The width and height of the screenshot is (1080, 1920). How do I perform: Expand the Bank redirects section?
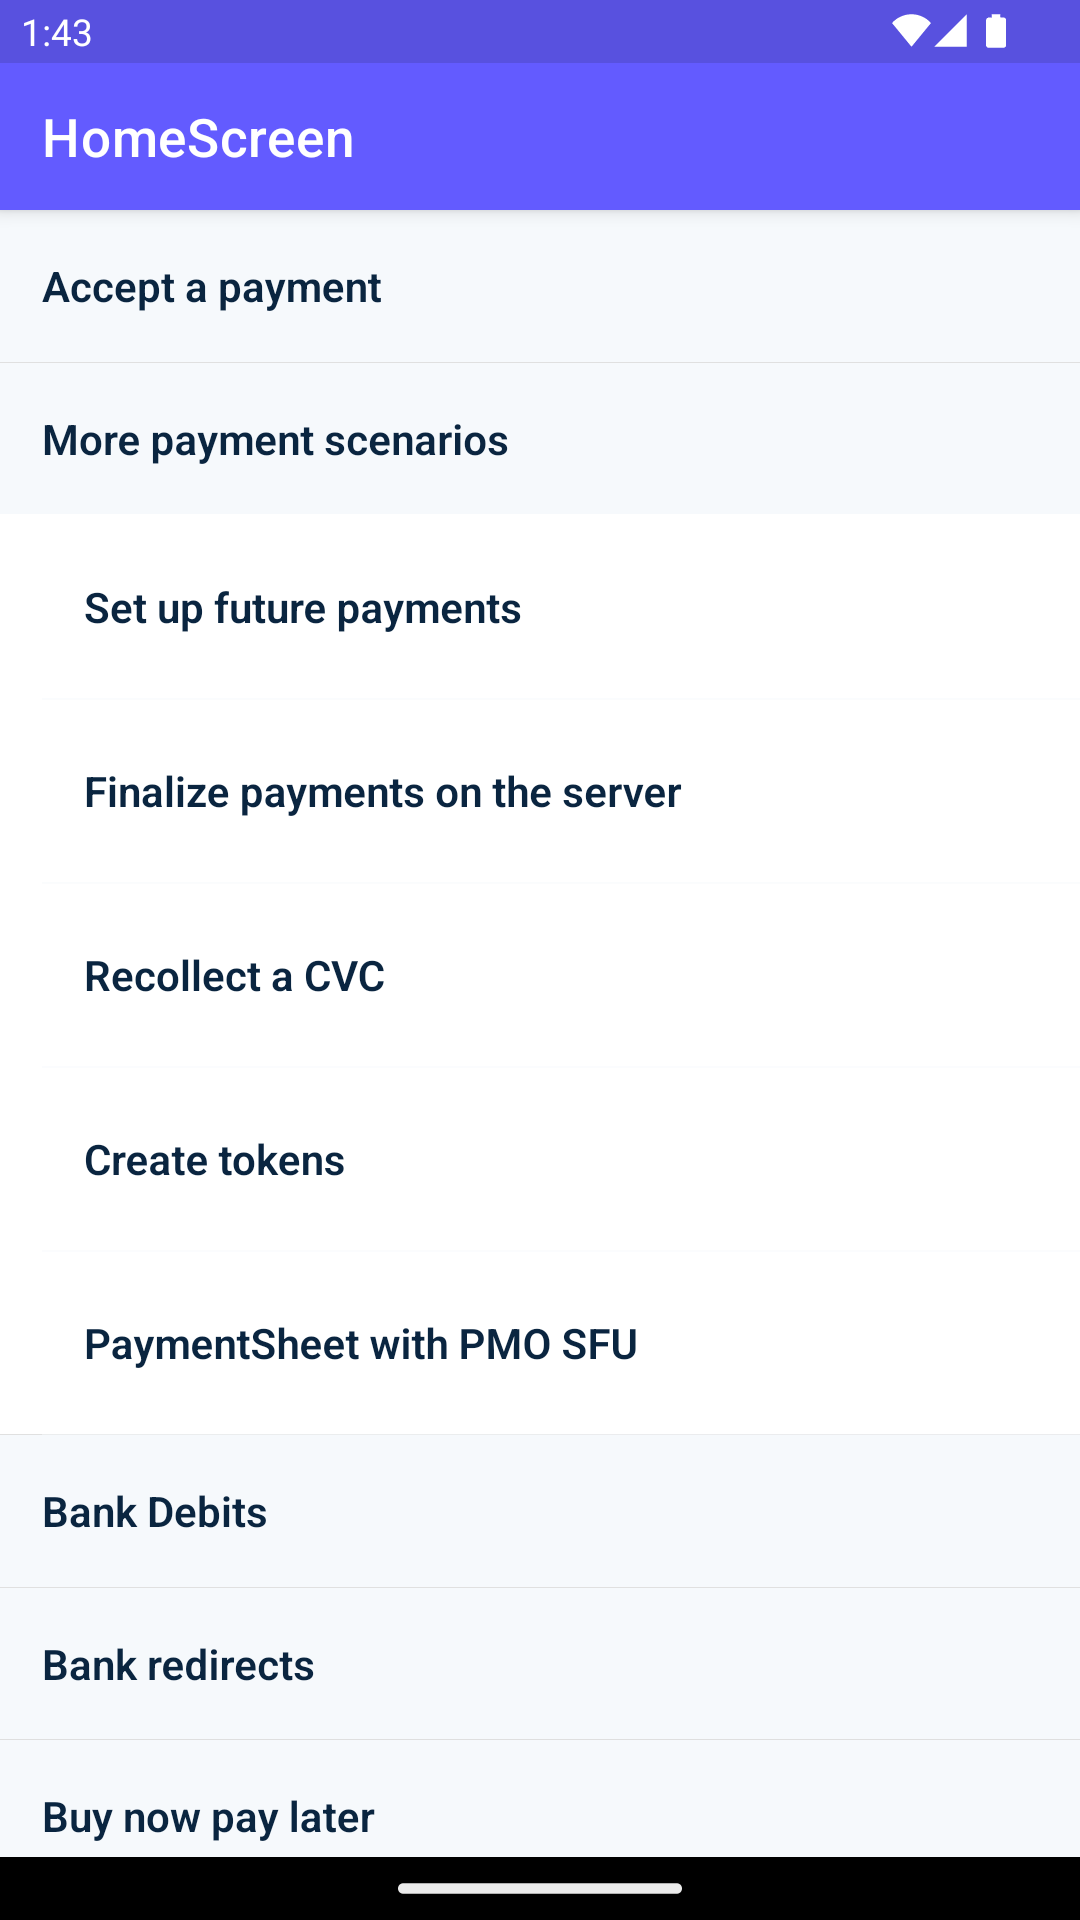[x=178, y=1666]
